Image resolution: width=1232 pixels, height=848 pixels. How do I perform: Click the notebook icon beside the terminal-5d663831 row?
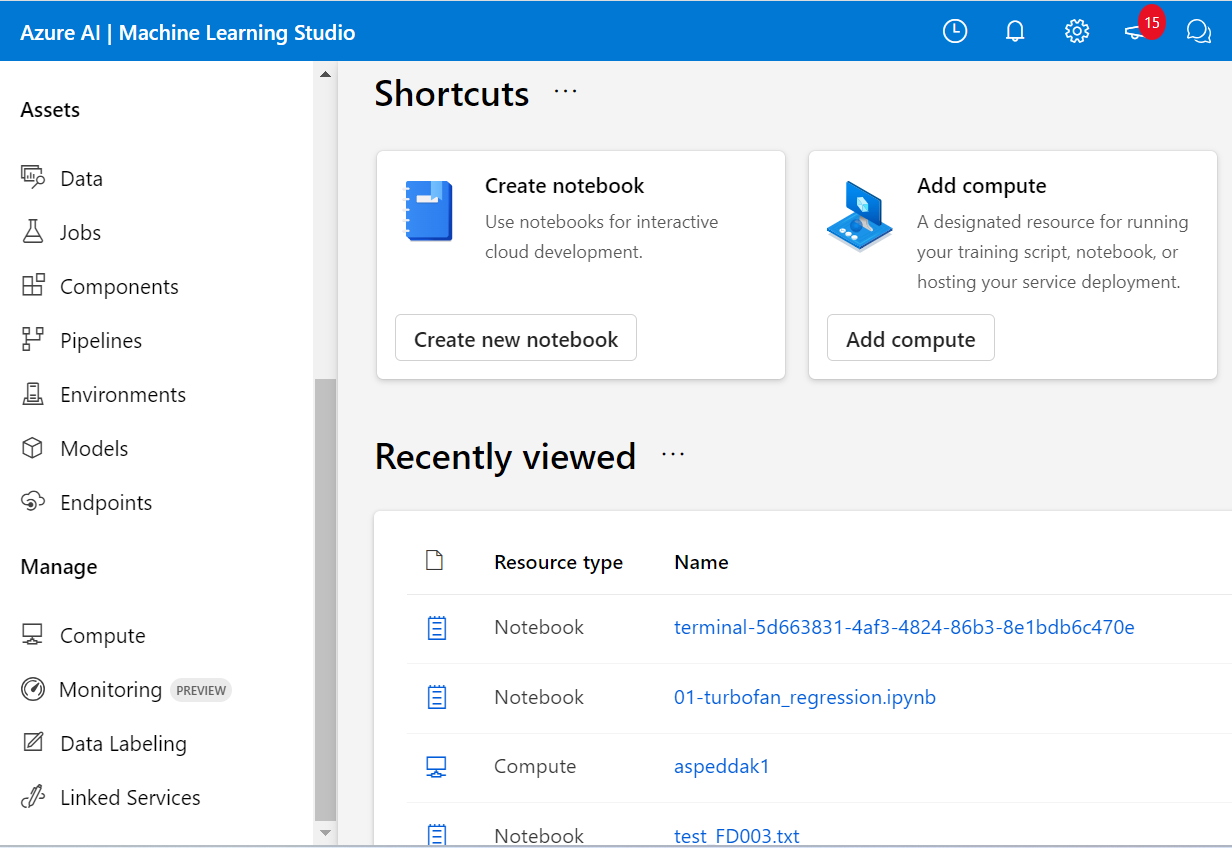pyautogui.click(x=436, y=628)
